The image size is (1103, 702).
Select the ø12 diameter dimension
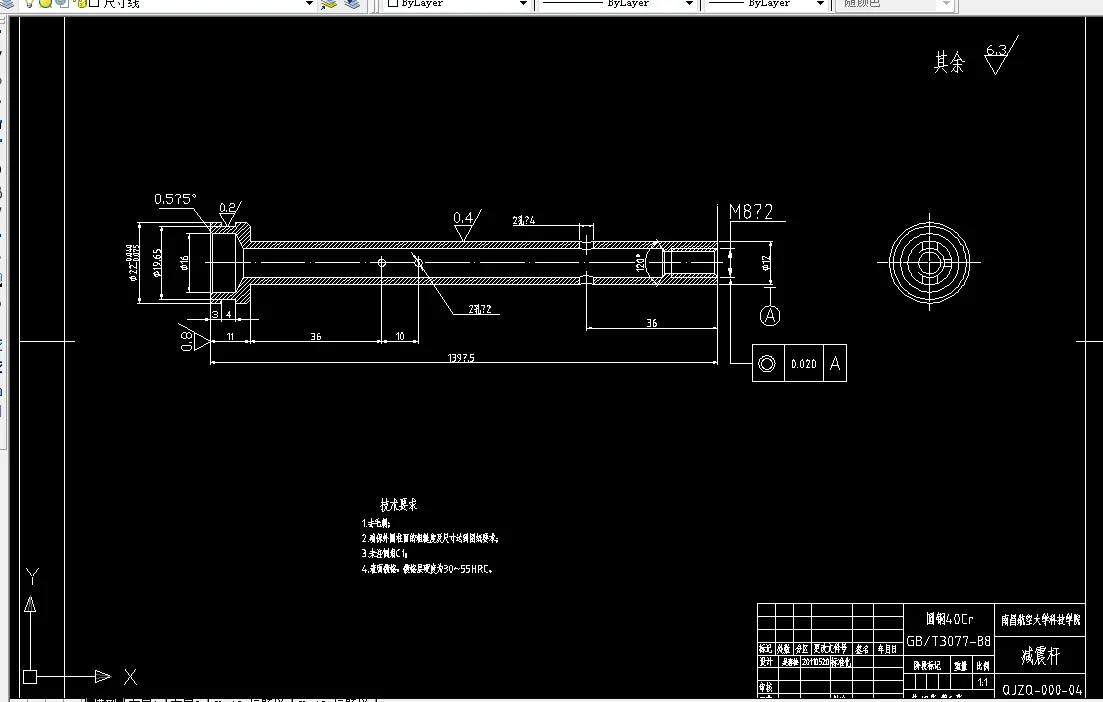pos(766,263)
